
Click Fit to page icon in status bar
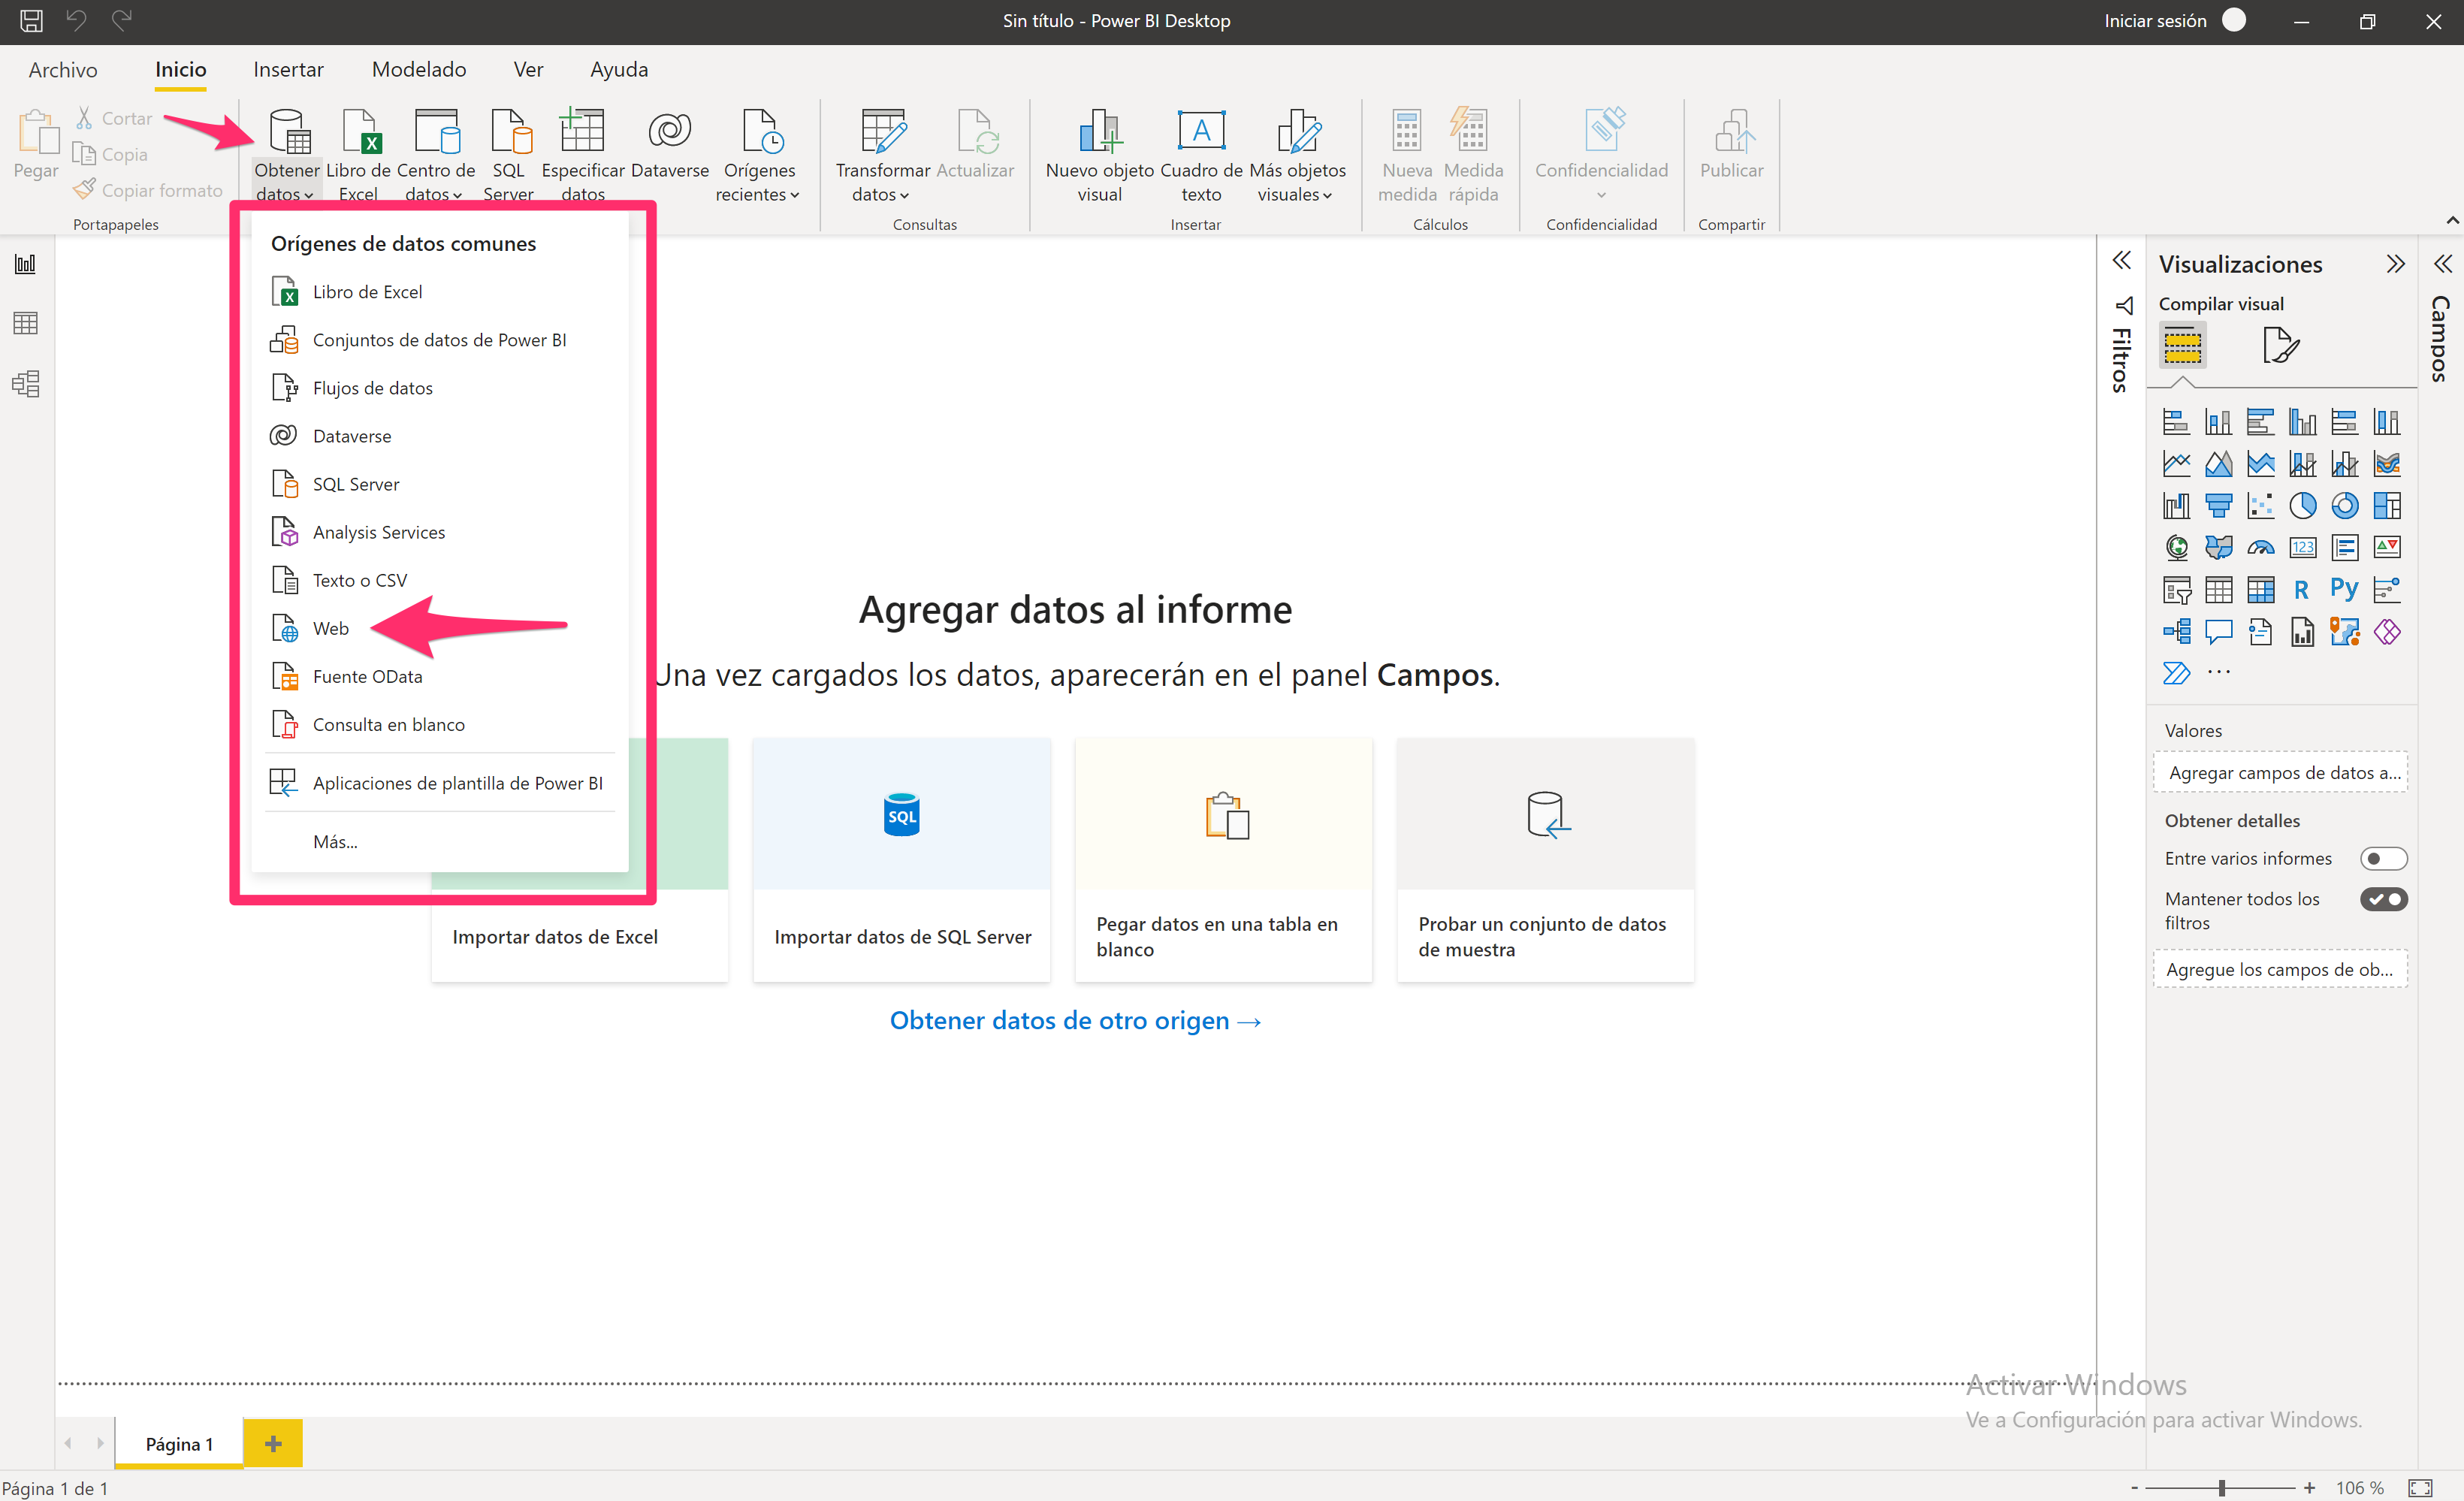point(2419,1488)
